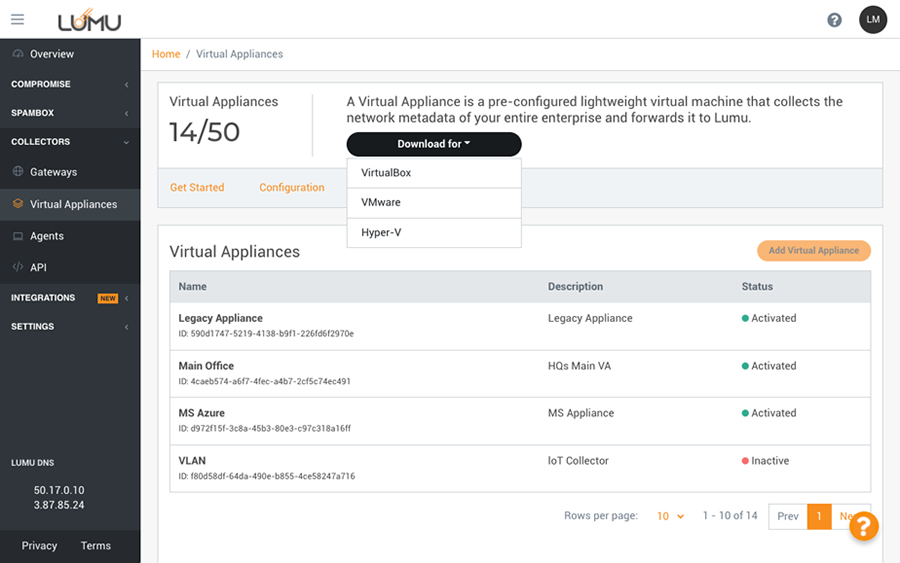900x563 pixels.
Task: Follow the Home breadcrumb link
Action: (x=166, y=54)
